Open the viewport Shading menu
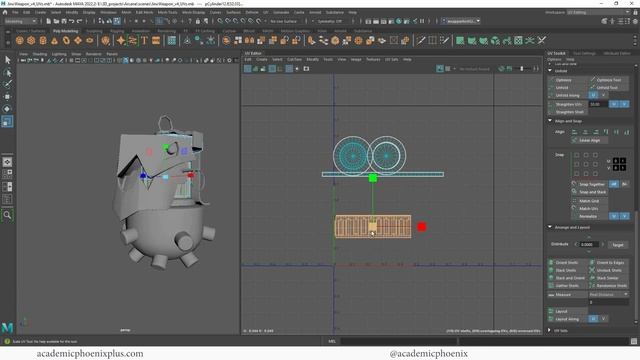Image resolution: width=640 pixels, height=360 pixels. tap(40, 54)
